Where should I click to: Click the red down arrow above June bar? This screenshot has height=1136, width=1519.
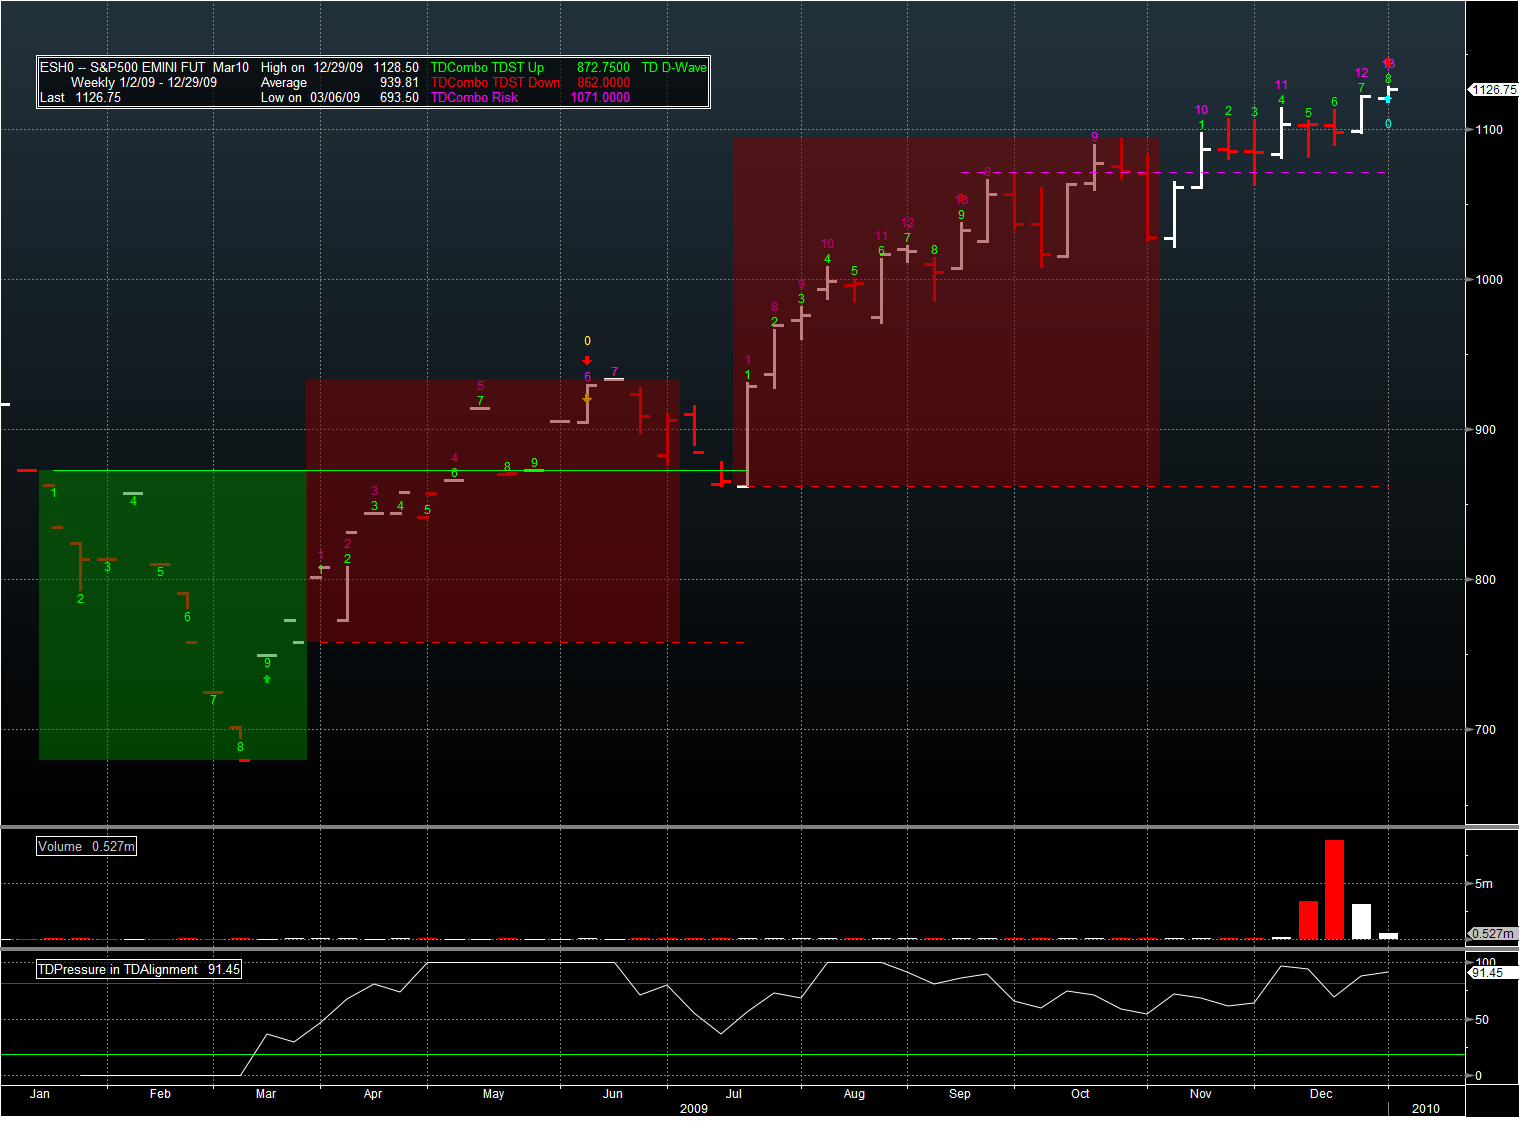coord(587,361)
